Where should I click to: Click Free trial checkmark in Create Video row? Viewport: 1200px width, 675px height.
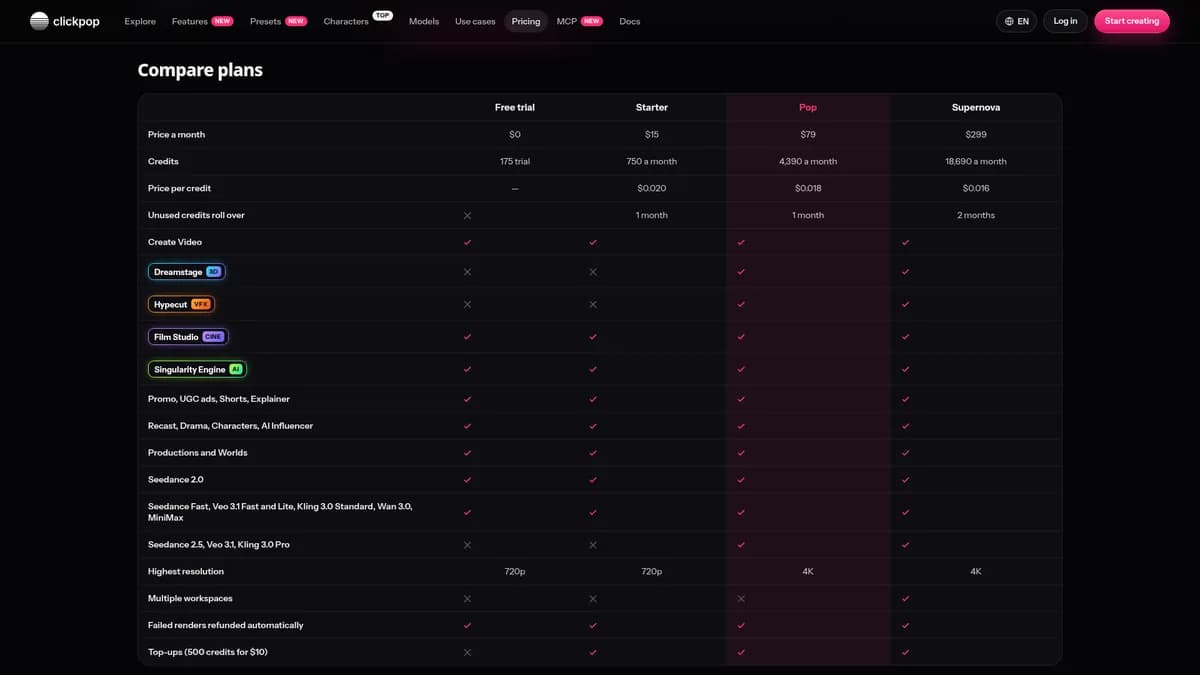pos(467,242)
